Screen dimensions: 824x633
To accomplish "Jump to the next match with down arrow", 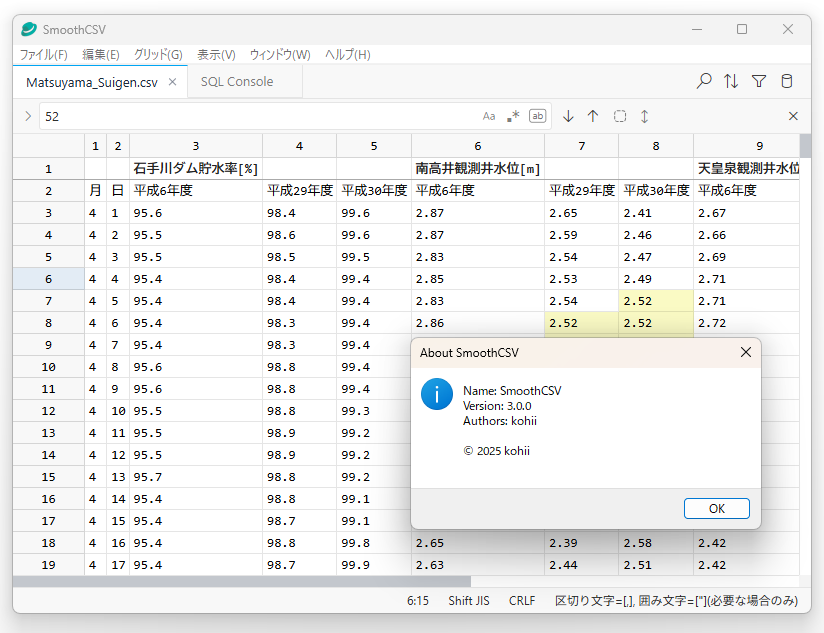I will [568, 116].
